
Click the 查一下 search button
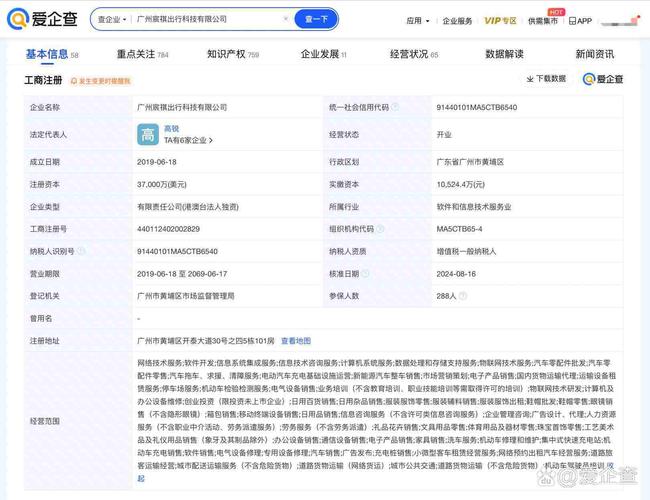tap(316, 19)
